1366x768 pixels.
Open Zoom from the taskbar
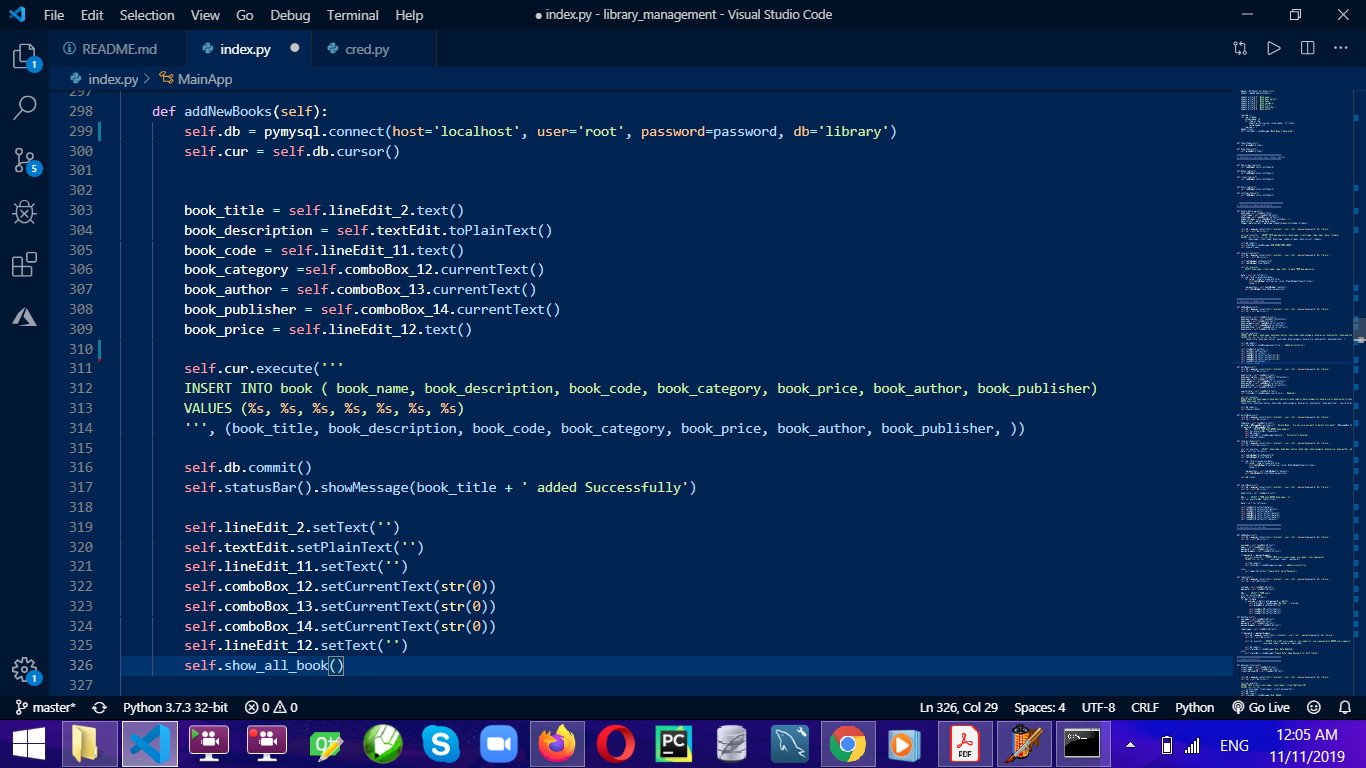(499, 745)
